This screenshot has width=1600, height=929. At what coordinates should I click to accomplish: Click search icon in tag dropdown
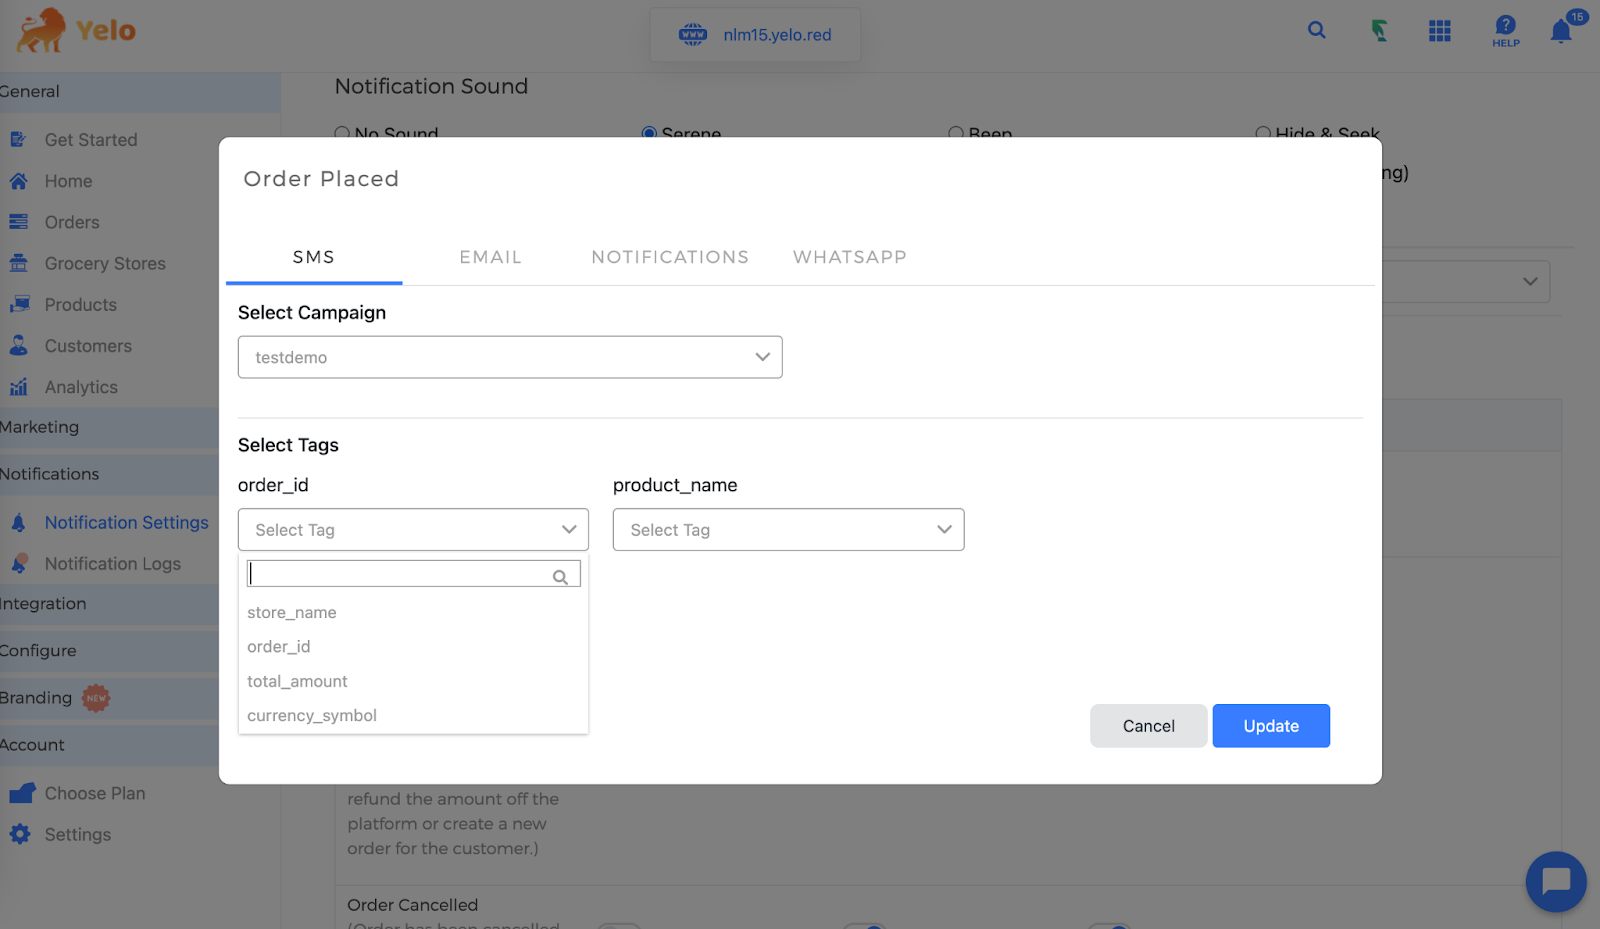click(x=560, y=577)
